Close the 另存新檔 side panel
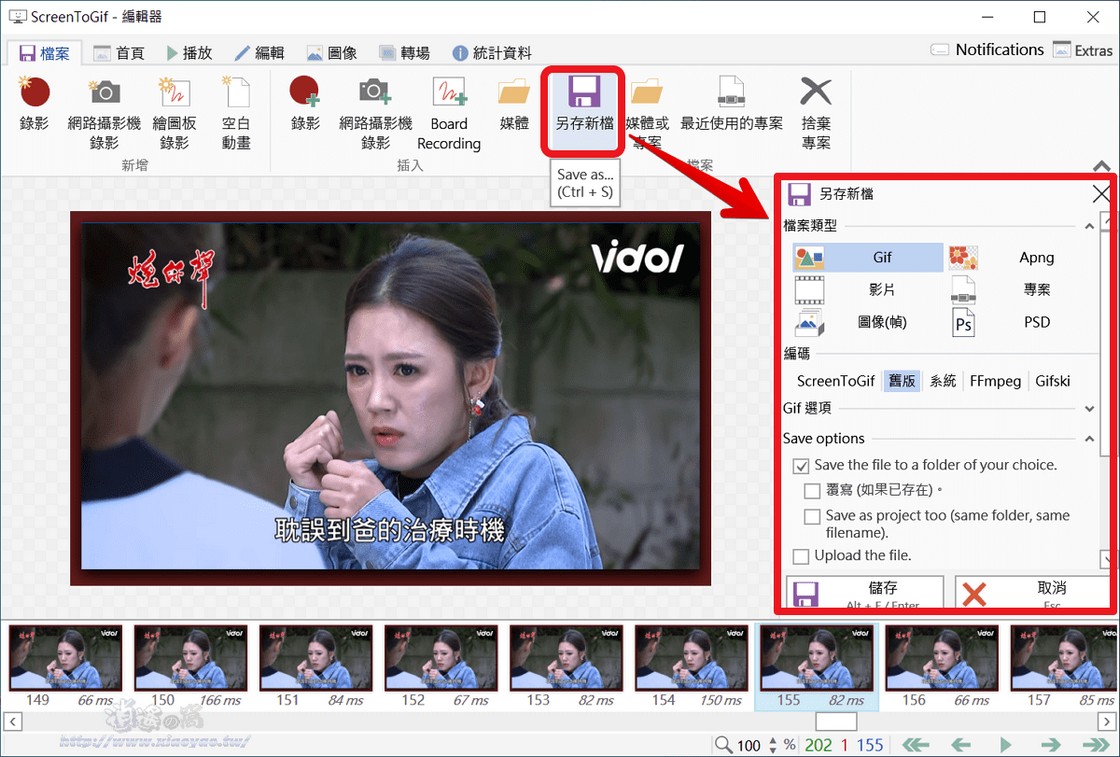 [1101, 194]
